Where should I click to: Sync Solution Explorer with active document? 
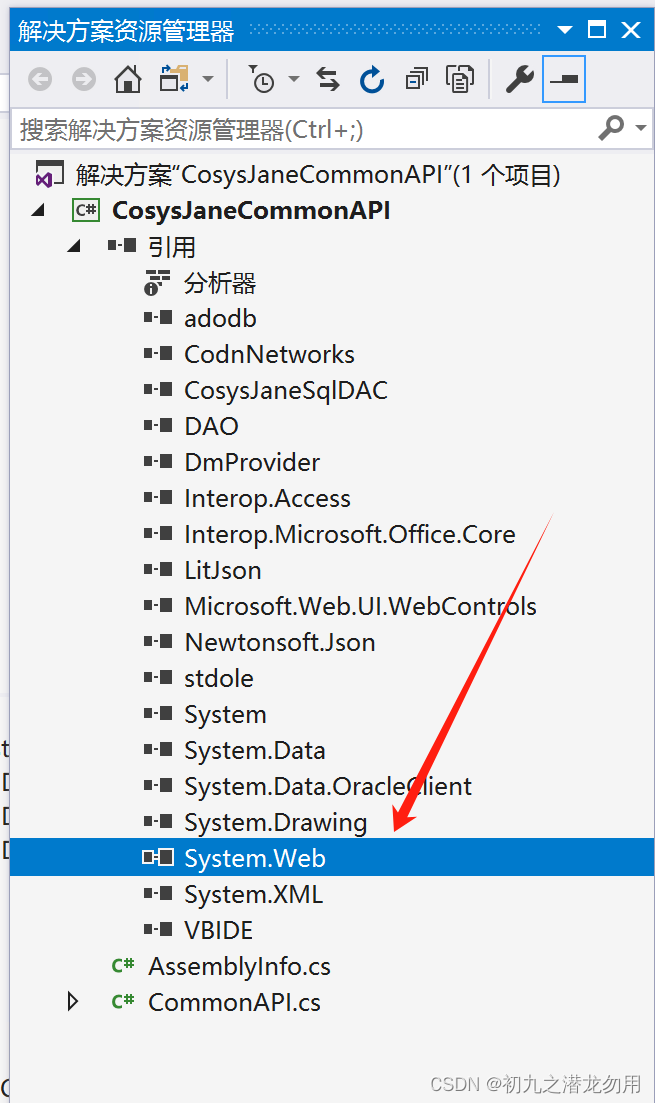click(328, 79)
